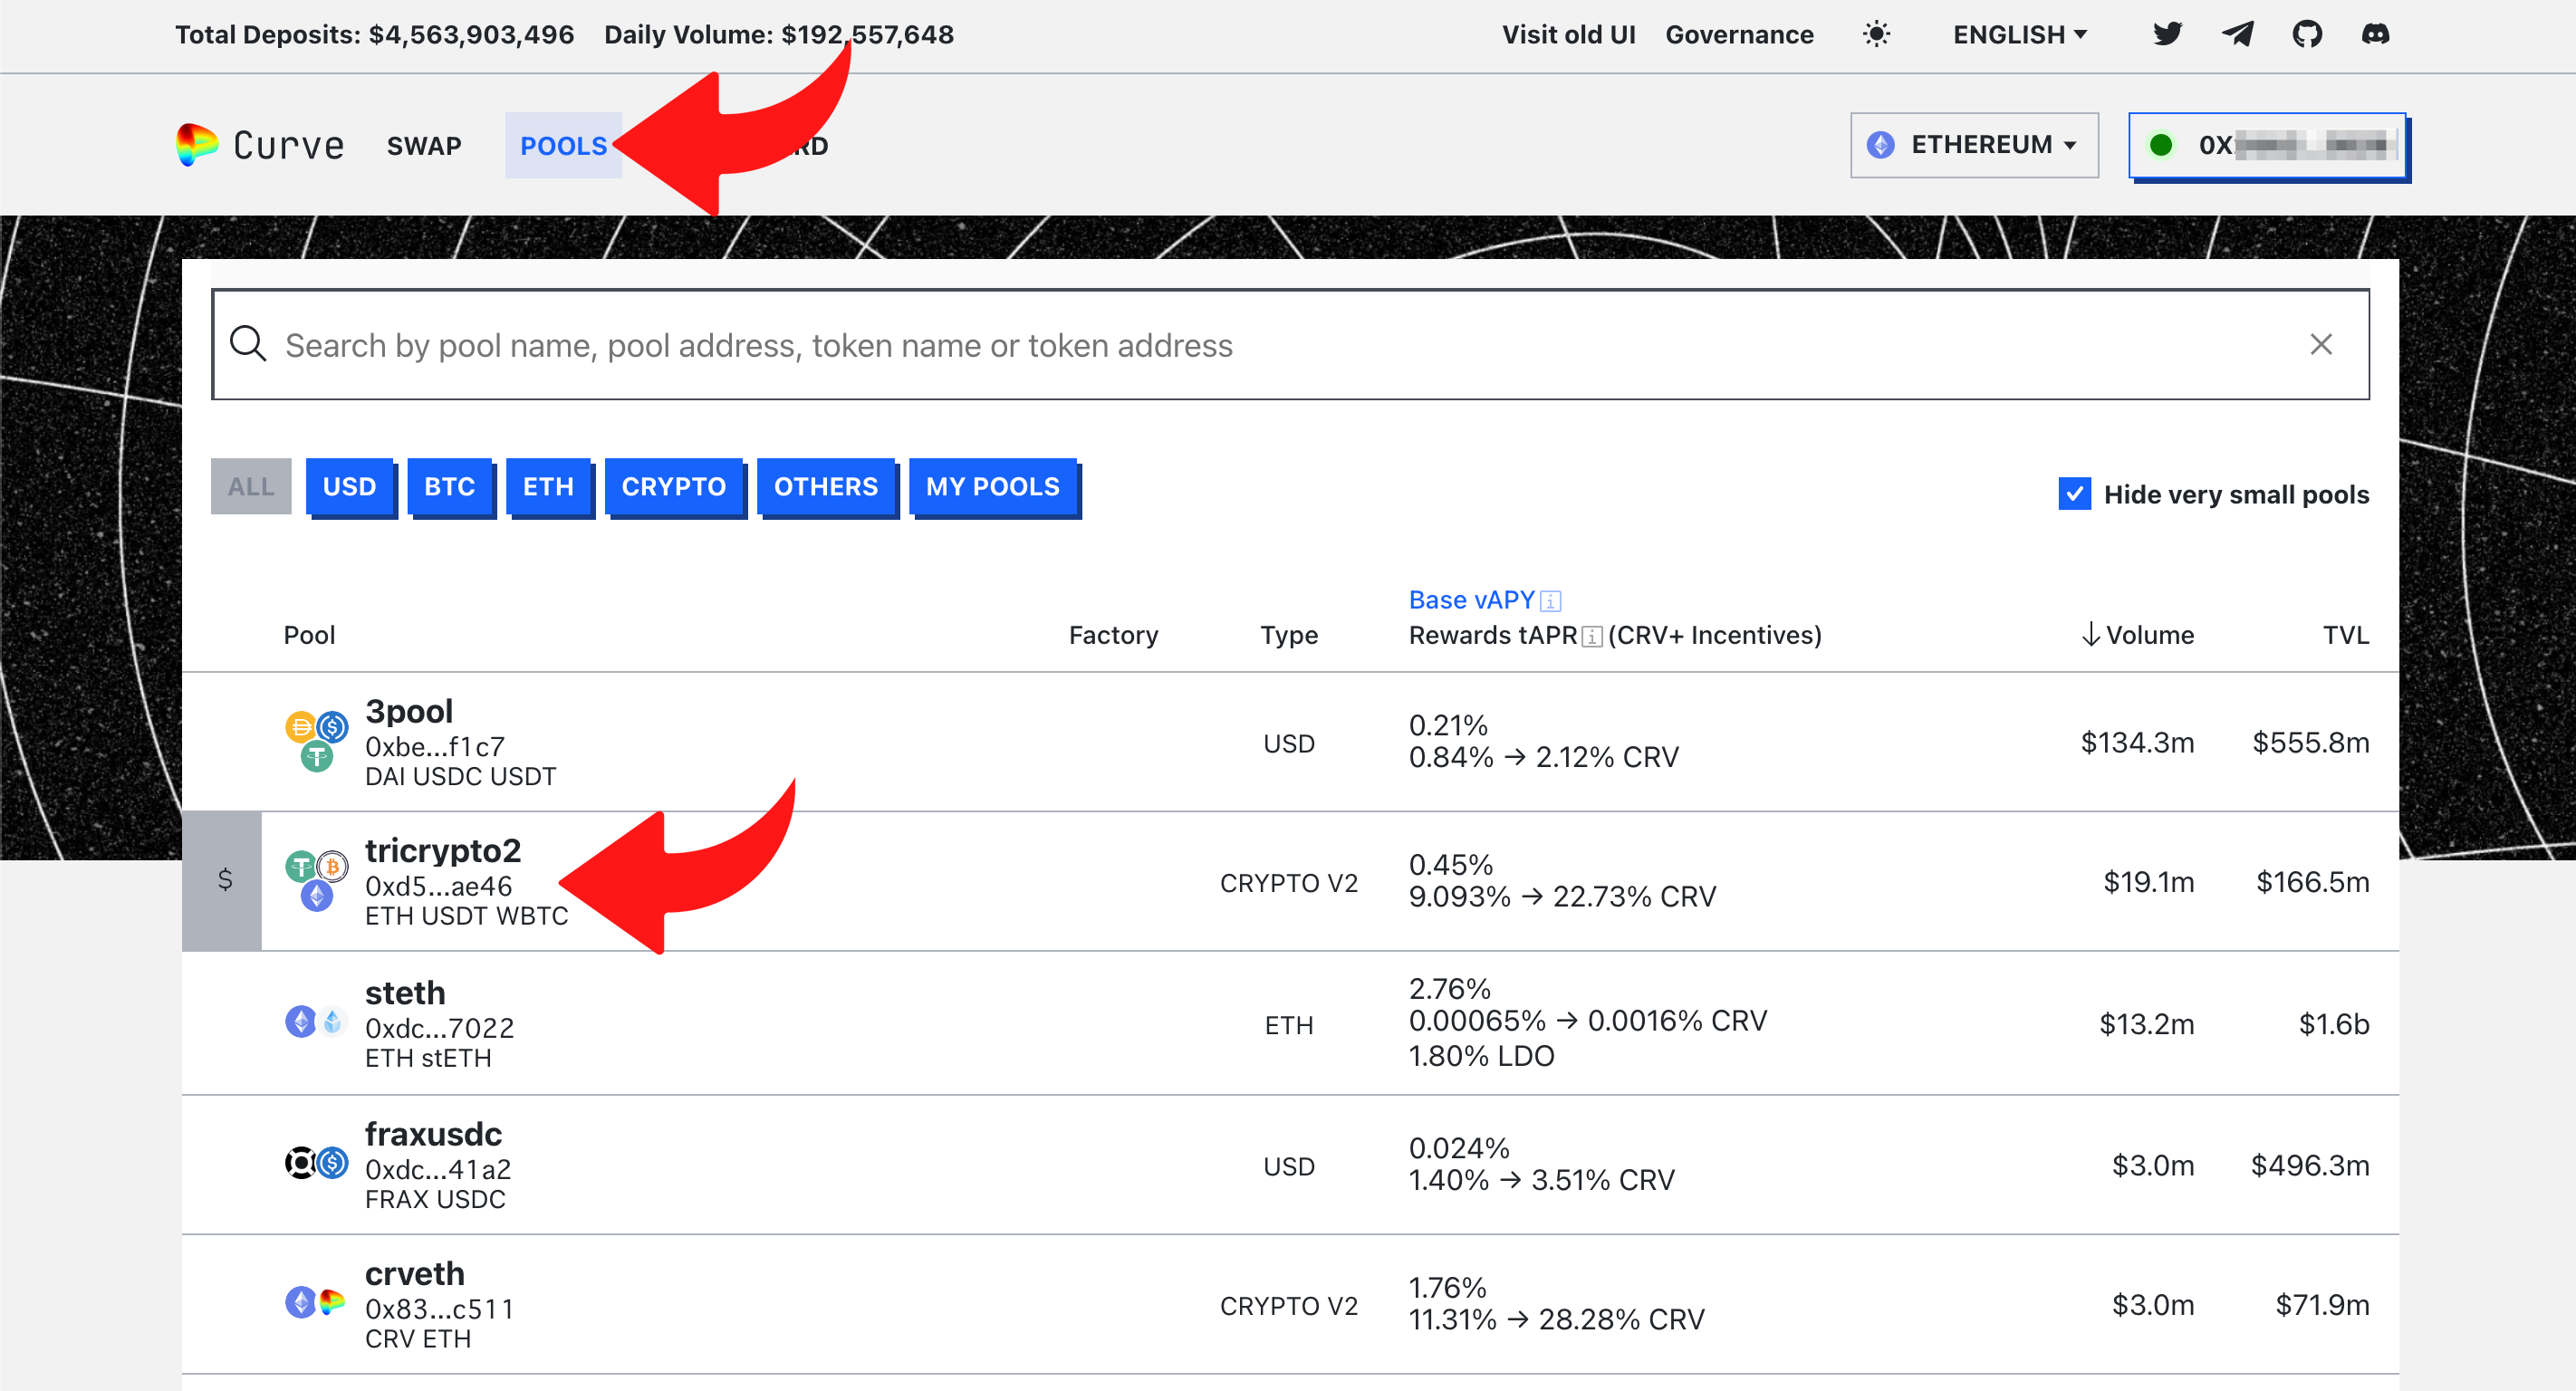The width and height of the screenshot is (2576, 1391).
Task: Click the magnifier search icon
Action: coord(248,344)
